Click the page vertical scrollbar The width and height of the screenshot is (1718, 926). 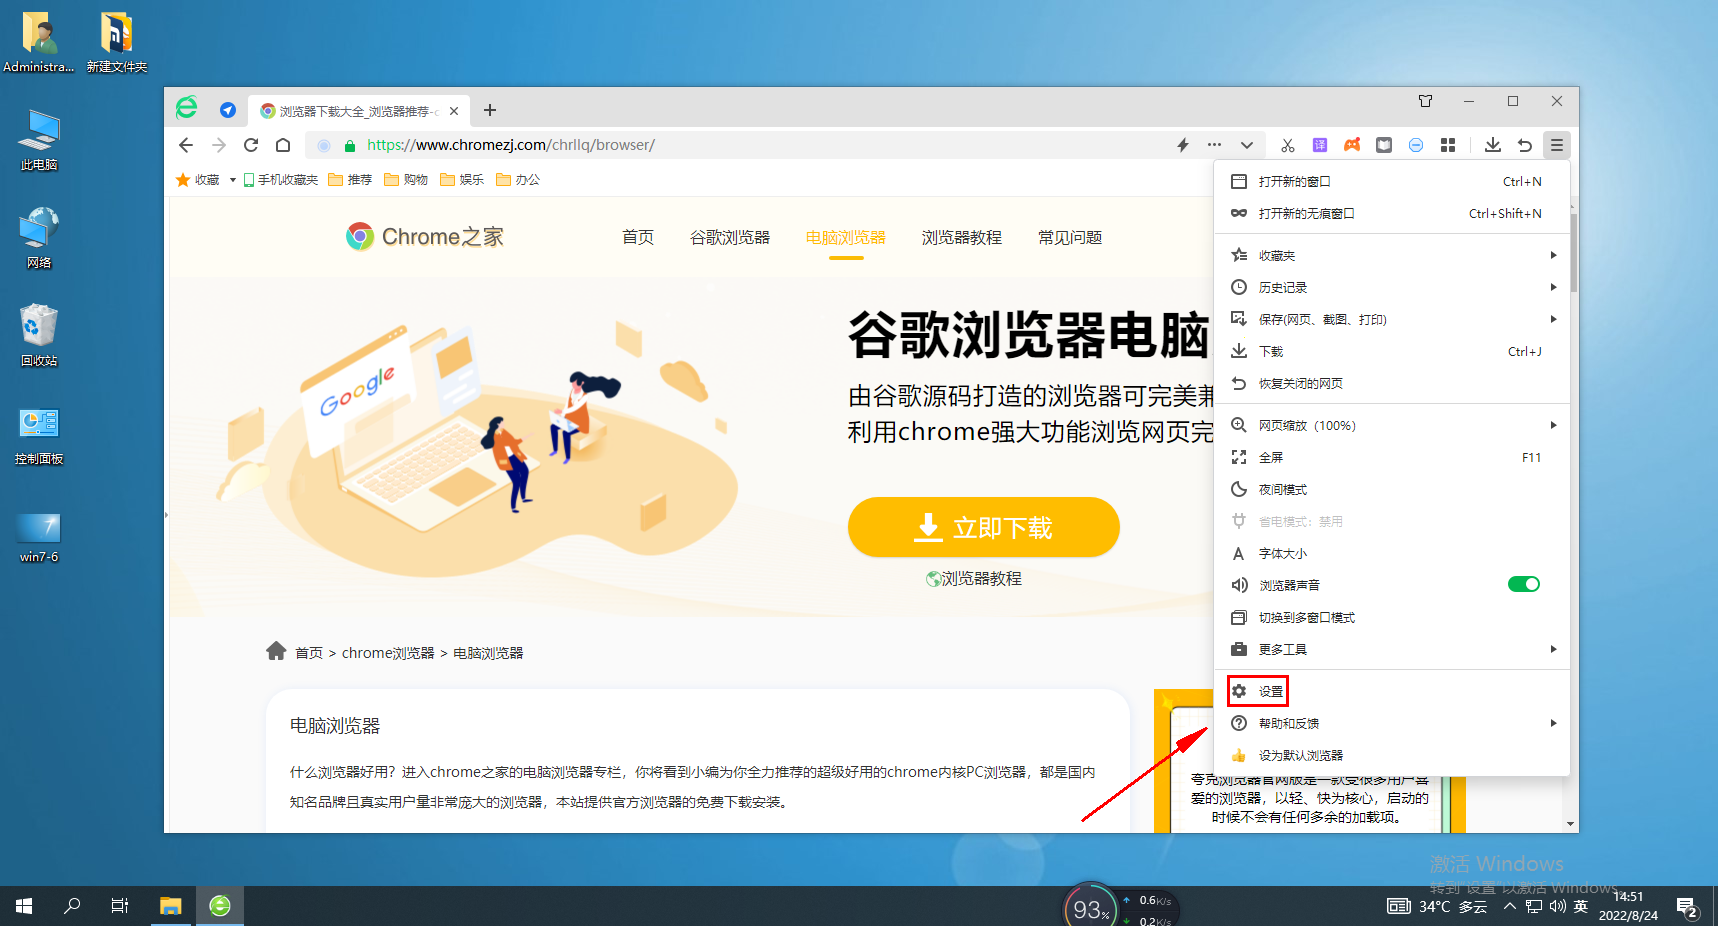tap(1573, 252)
